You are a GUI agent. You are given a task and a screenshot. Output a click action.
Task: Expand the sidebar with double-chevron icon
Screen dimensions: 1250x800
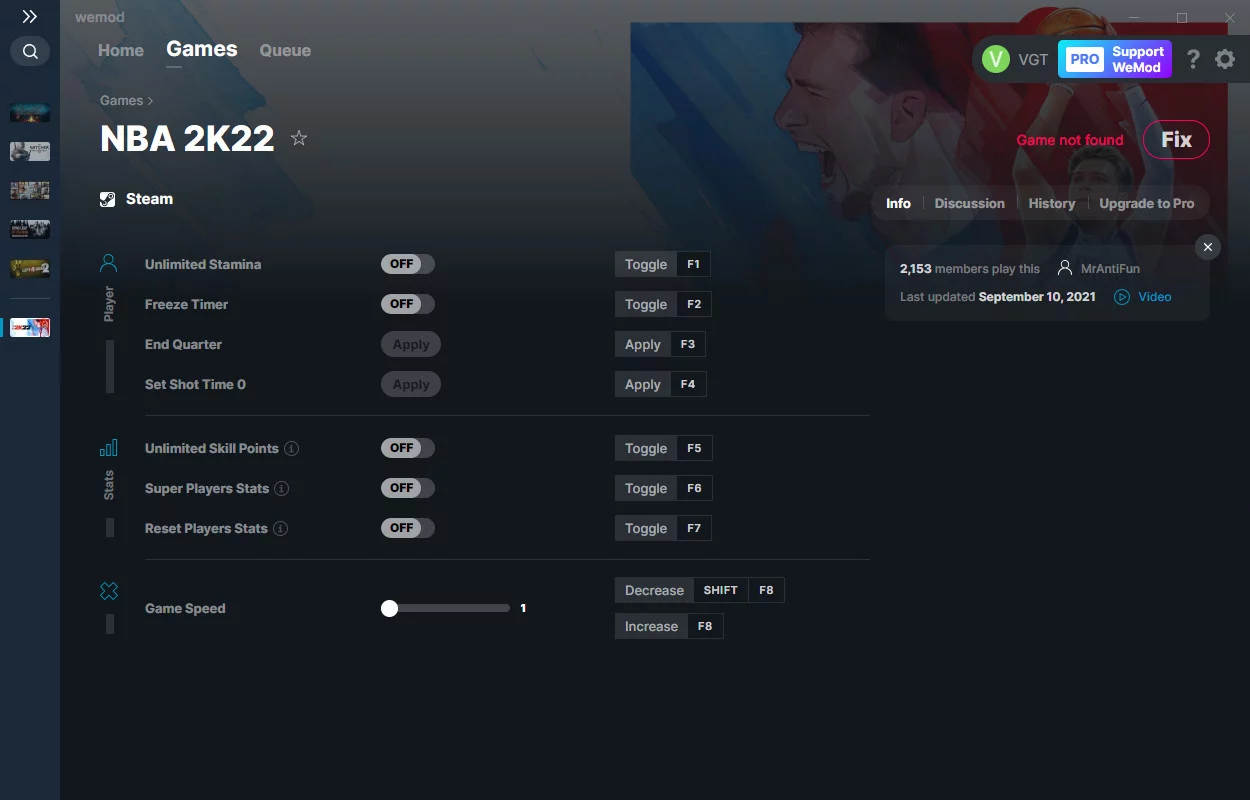[30, 17]
